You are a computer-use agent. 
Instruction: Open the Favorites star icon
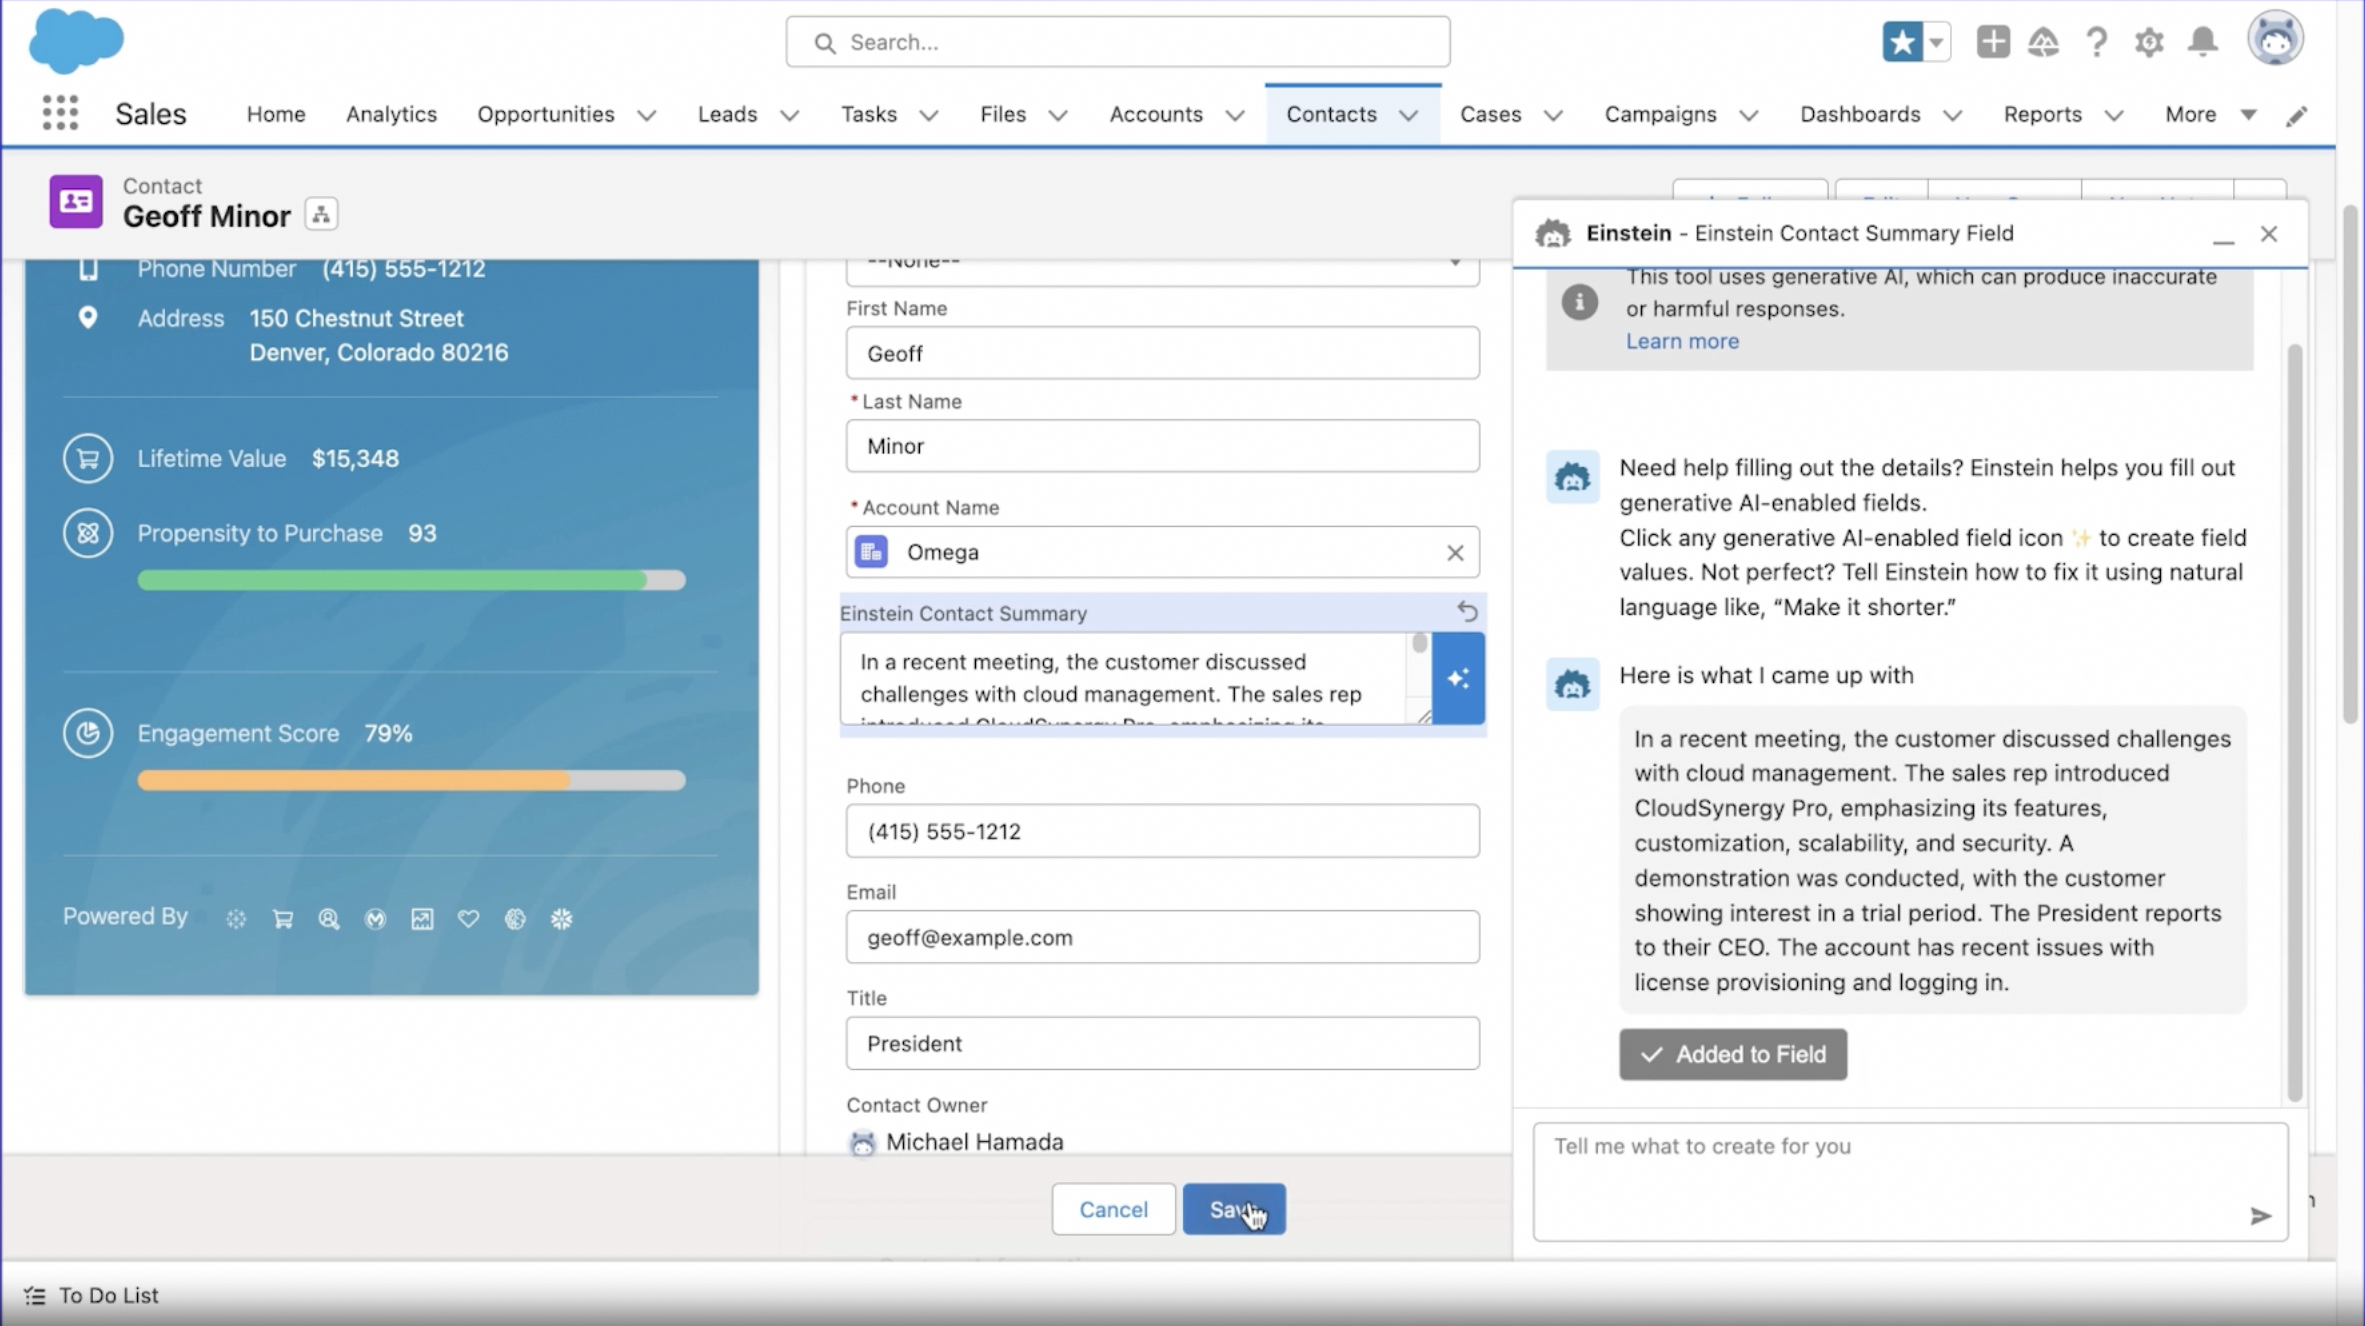pos(1901,42)
